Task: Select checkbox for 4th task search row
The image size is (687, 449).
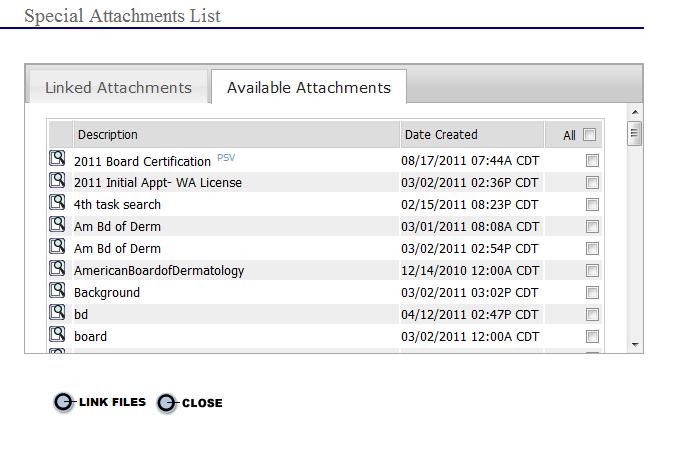Action: tap(592, 204)
